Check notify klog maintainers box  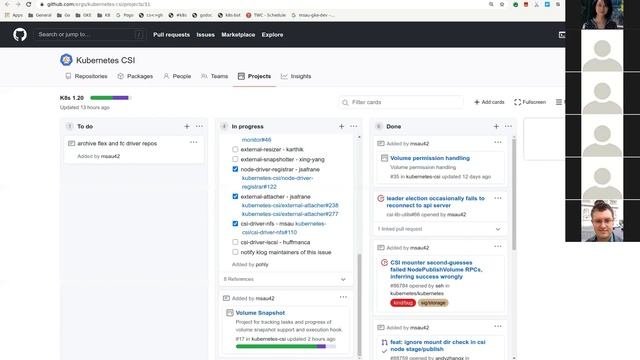click(235, 252)
